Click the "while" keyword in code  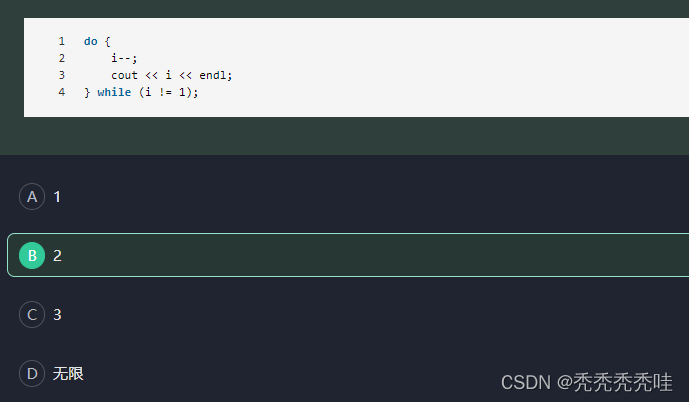pyautogui.click(x=114, y=92)
